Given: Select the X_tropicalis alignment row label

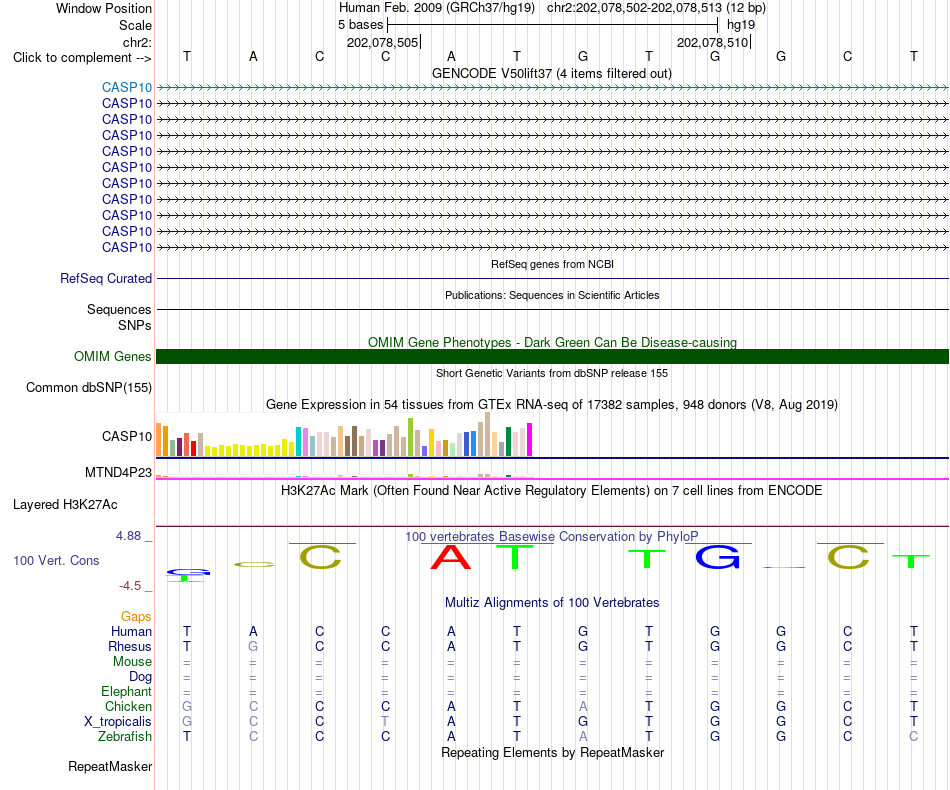Looking at the screenshot, I should (x=118, y=722).
